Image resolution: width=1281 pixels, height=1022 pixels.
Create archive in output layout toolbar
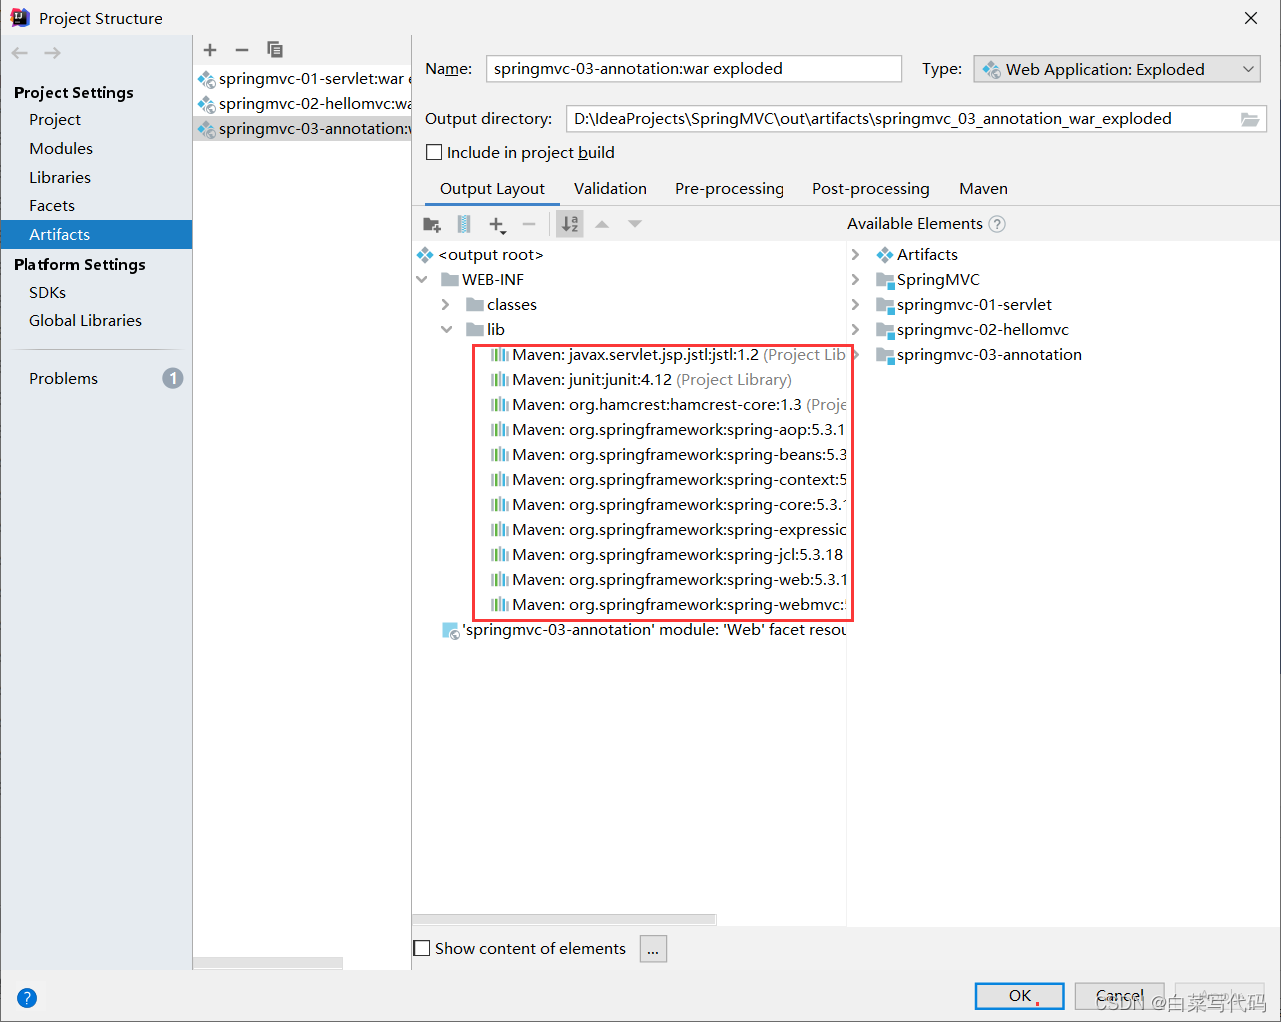(464, 224)
